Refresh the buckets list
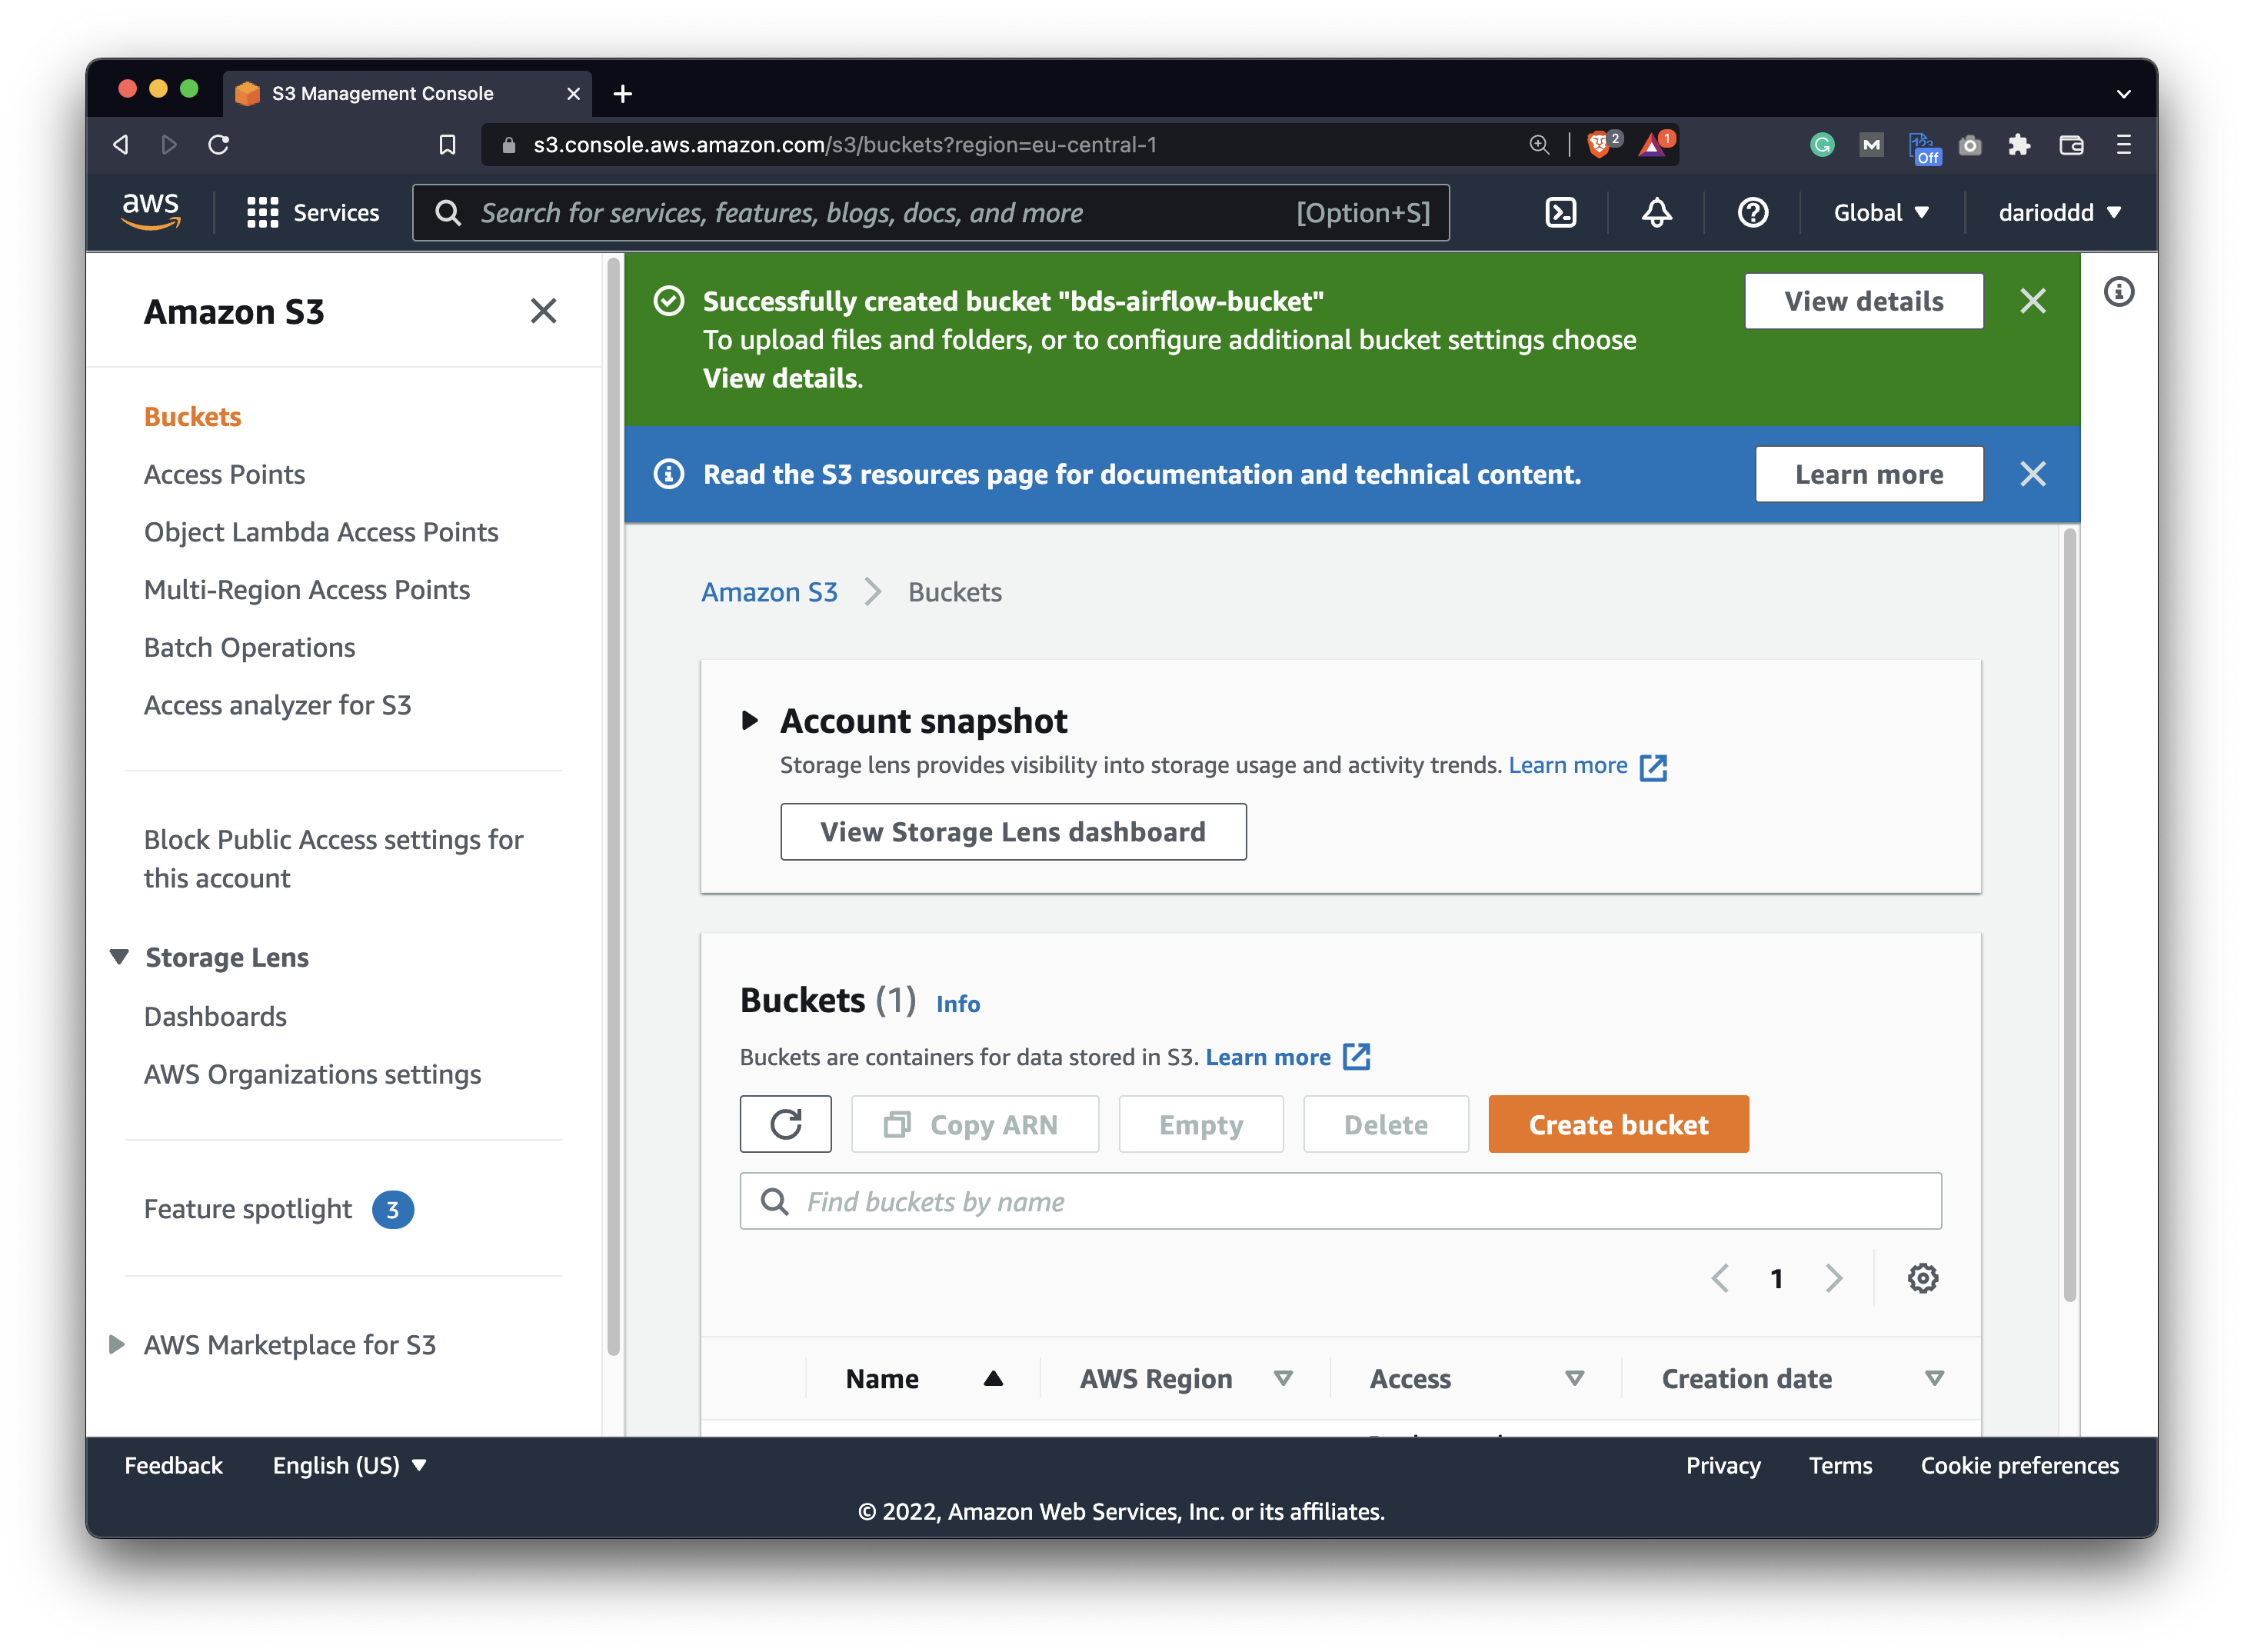The width and height of the screenshot is (2244, 1652). (785, 1124)
